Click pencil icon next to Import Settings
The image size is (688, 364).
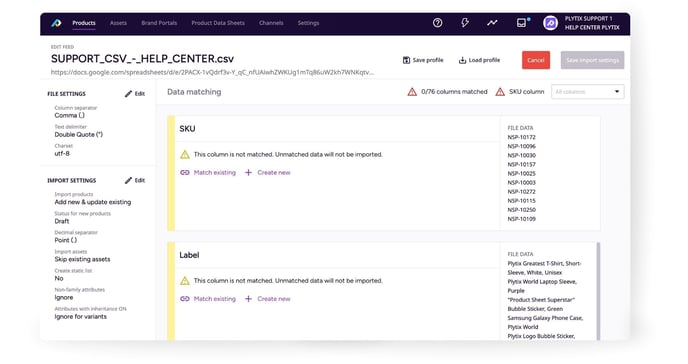coord(128,180)
